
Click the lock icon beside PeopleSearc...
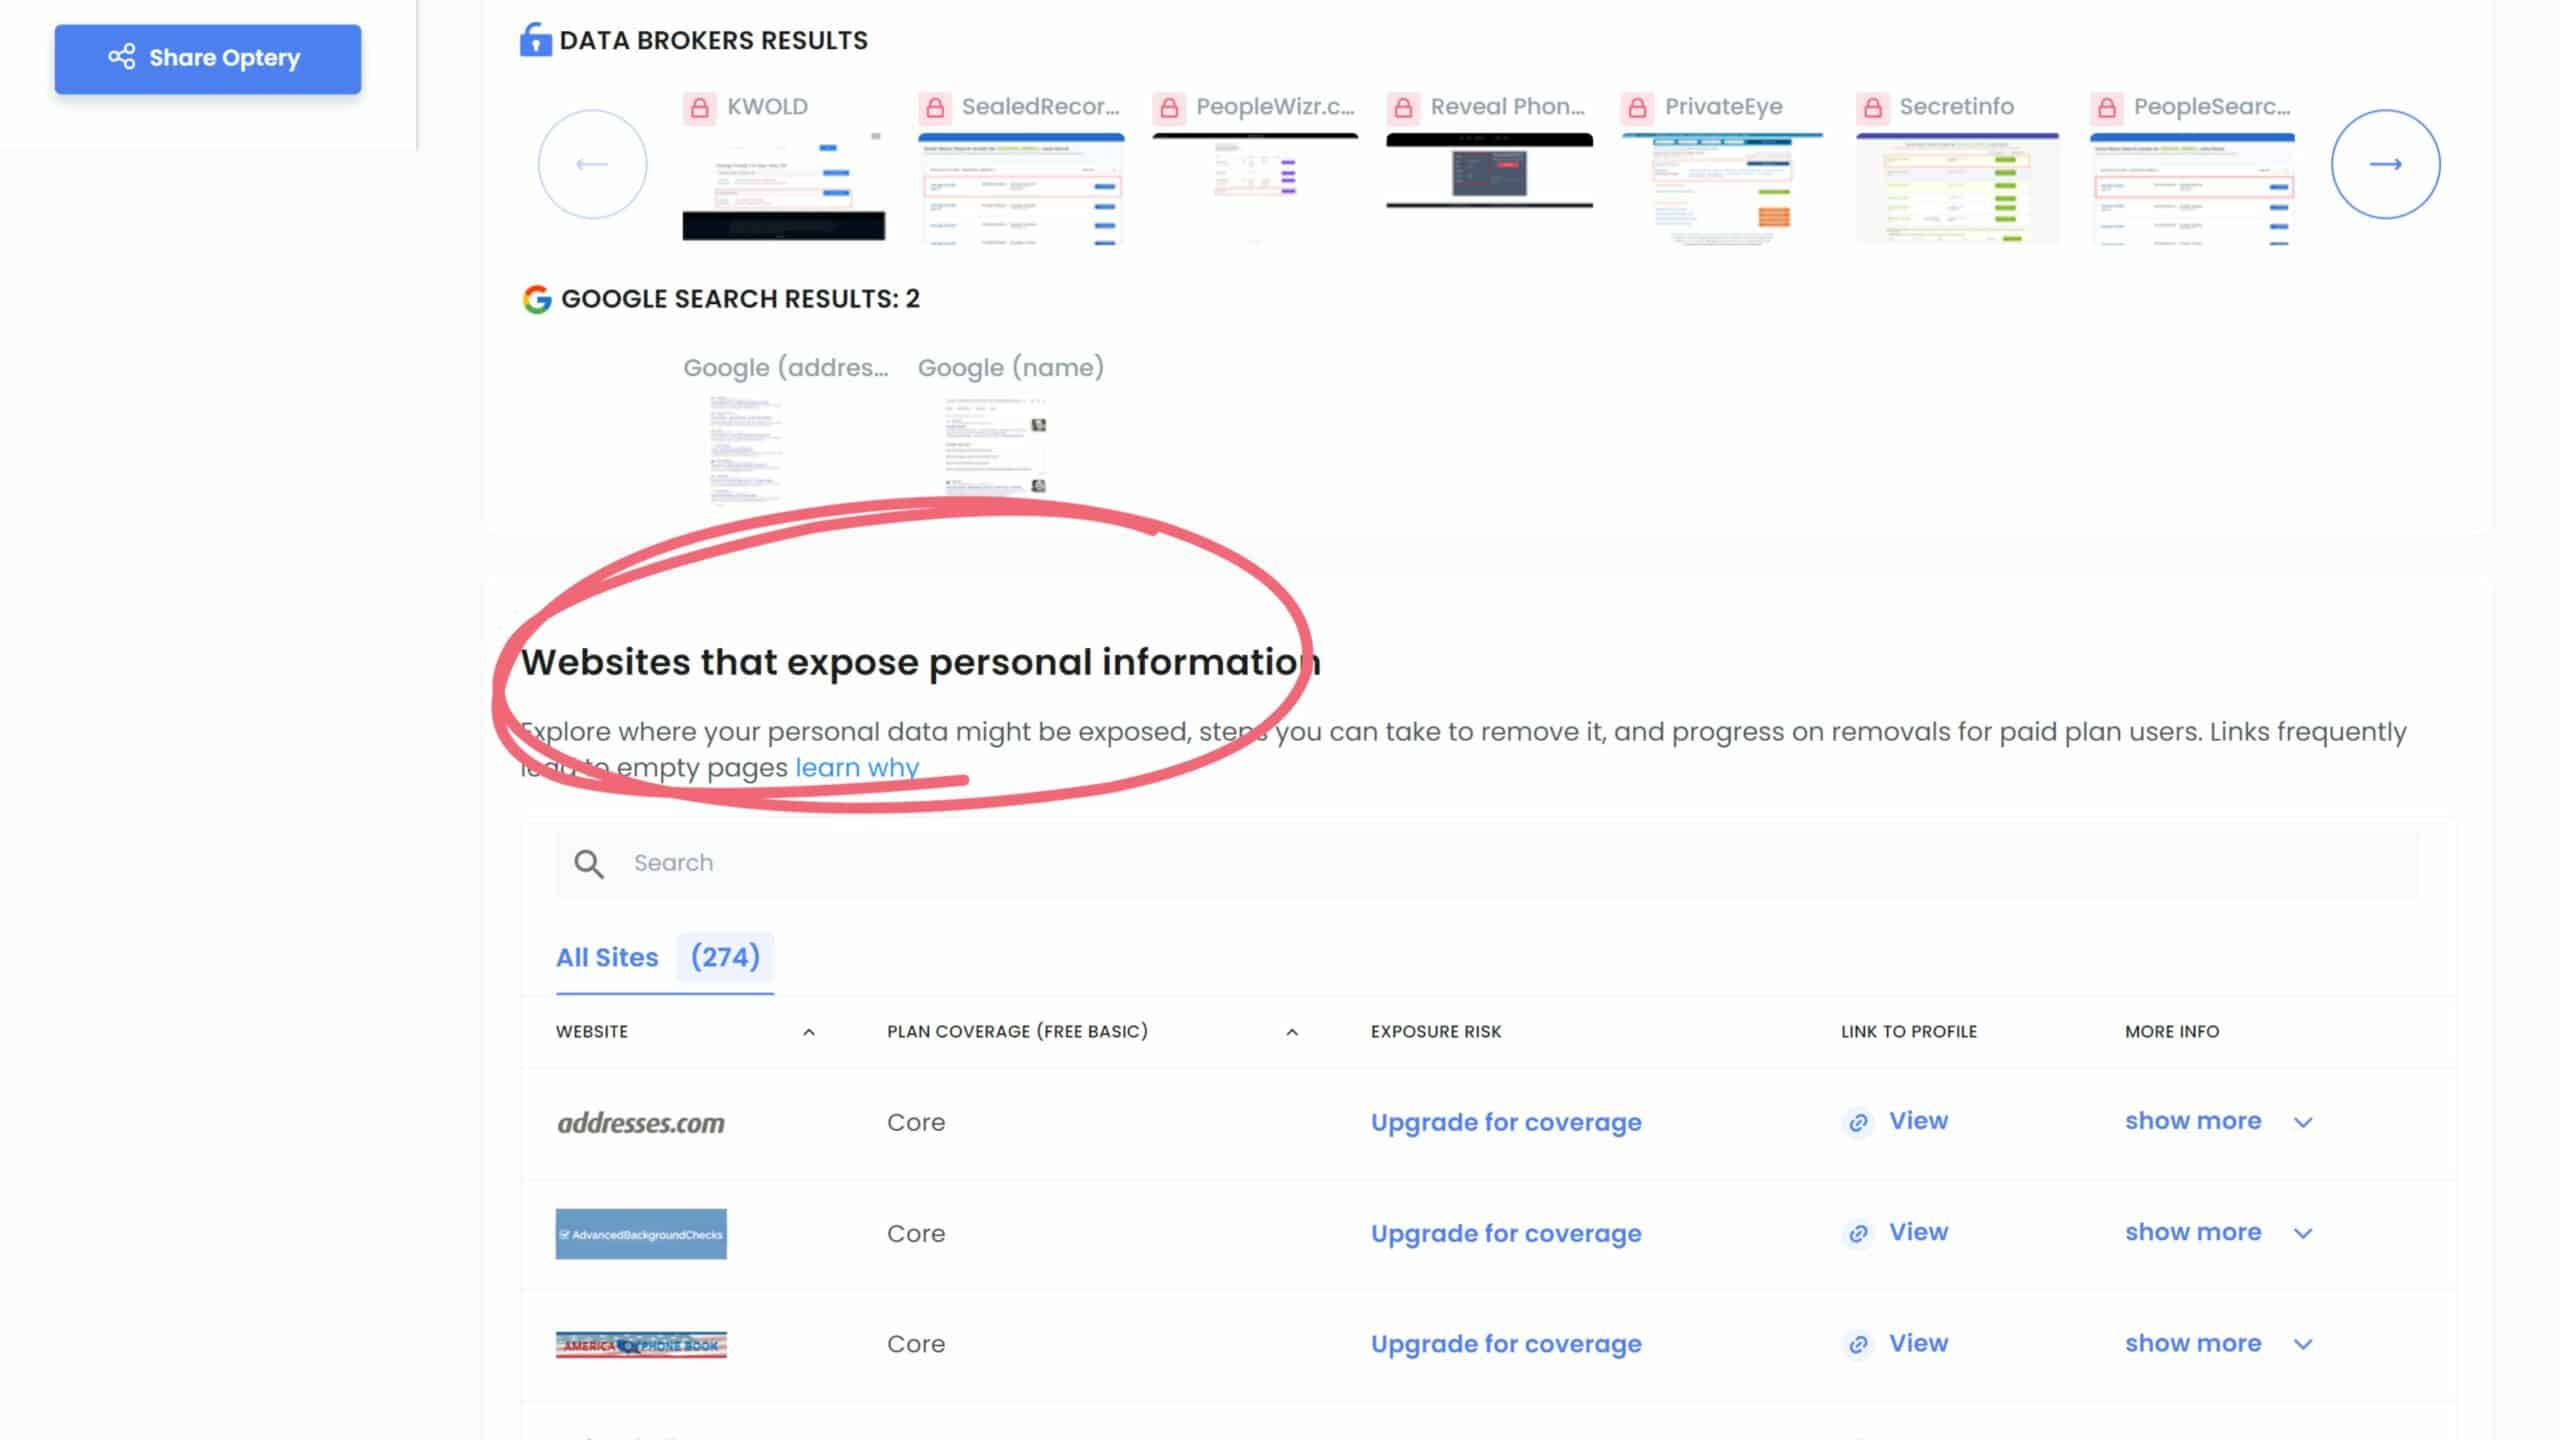click(x=2106, y=107)
